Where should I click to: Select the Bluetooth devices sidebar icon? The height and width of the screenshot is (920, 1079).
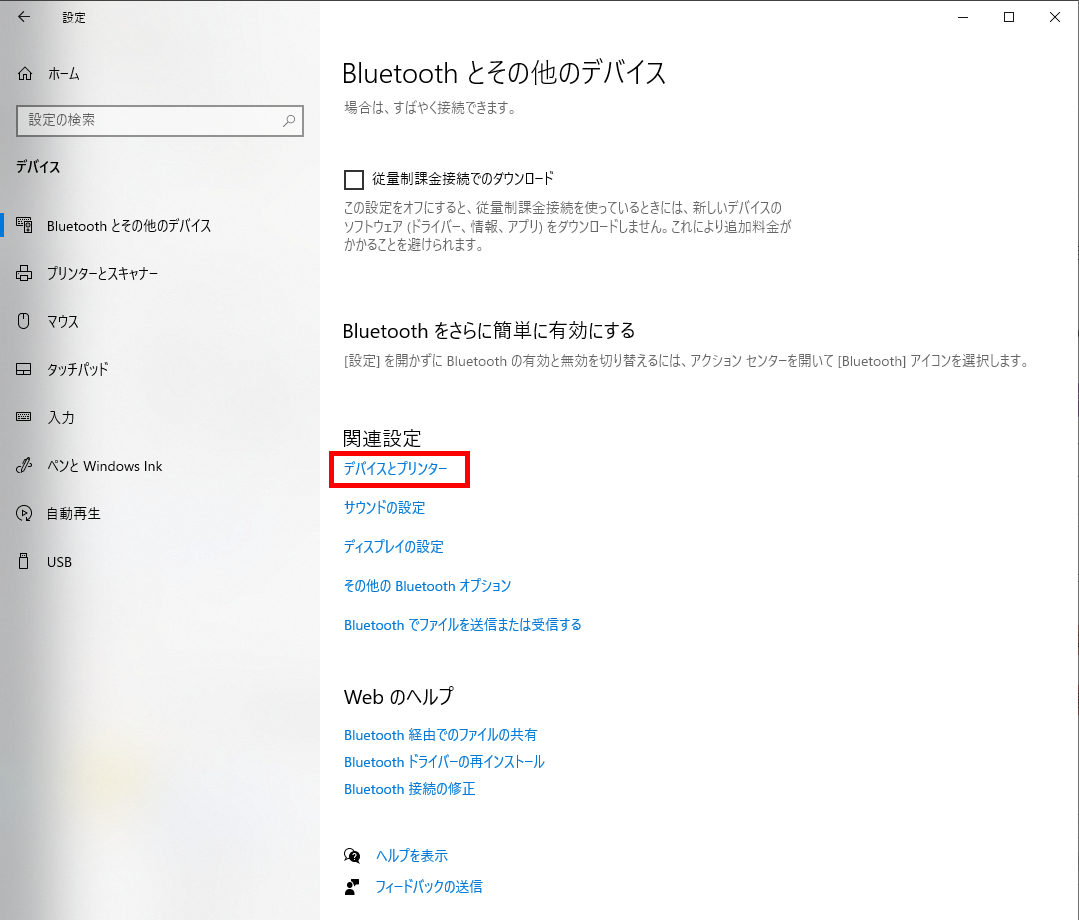[24, 225]
